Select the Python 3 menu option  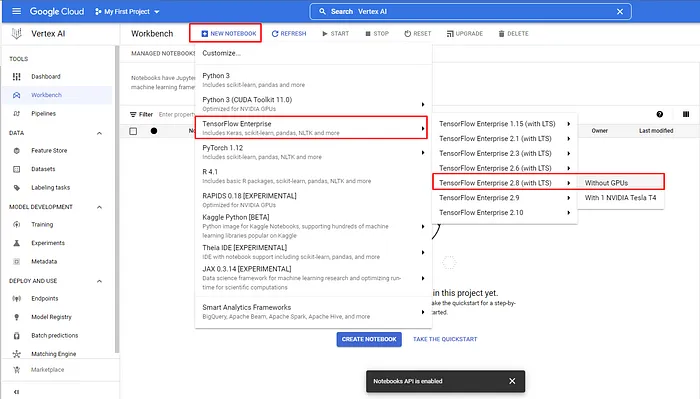313,80
